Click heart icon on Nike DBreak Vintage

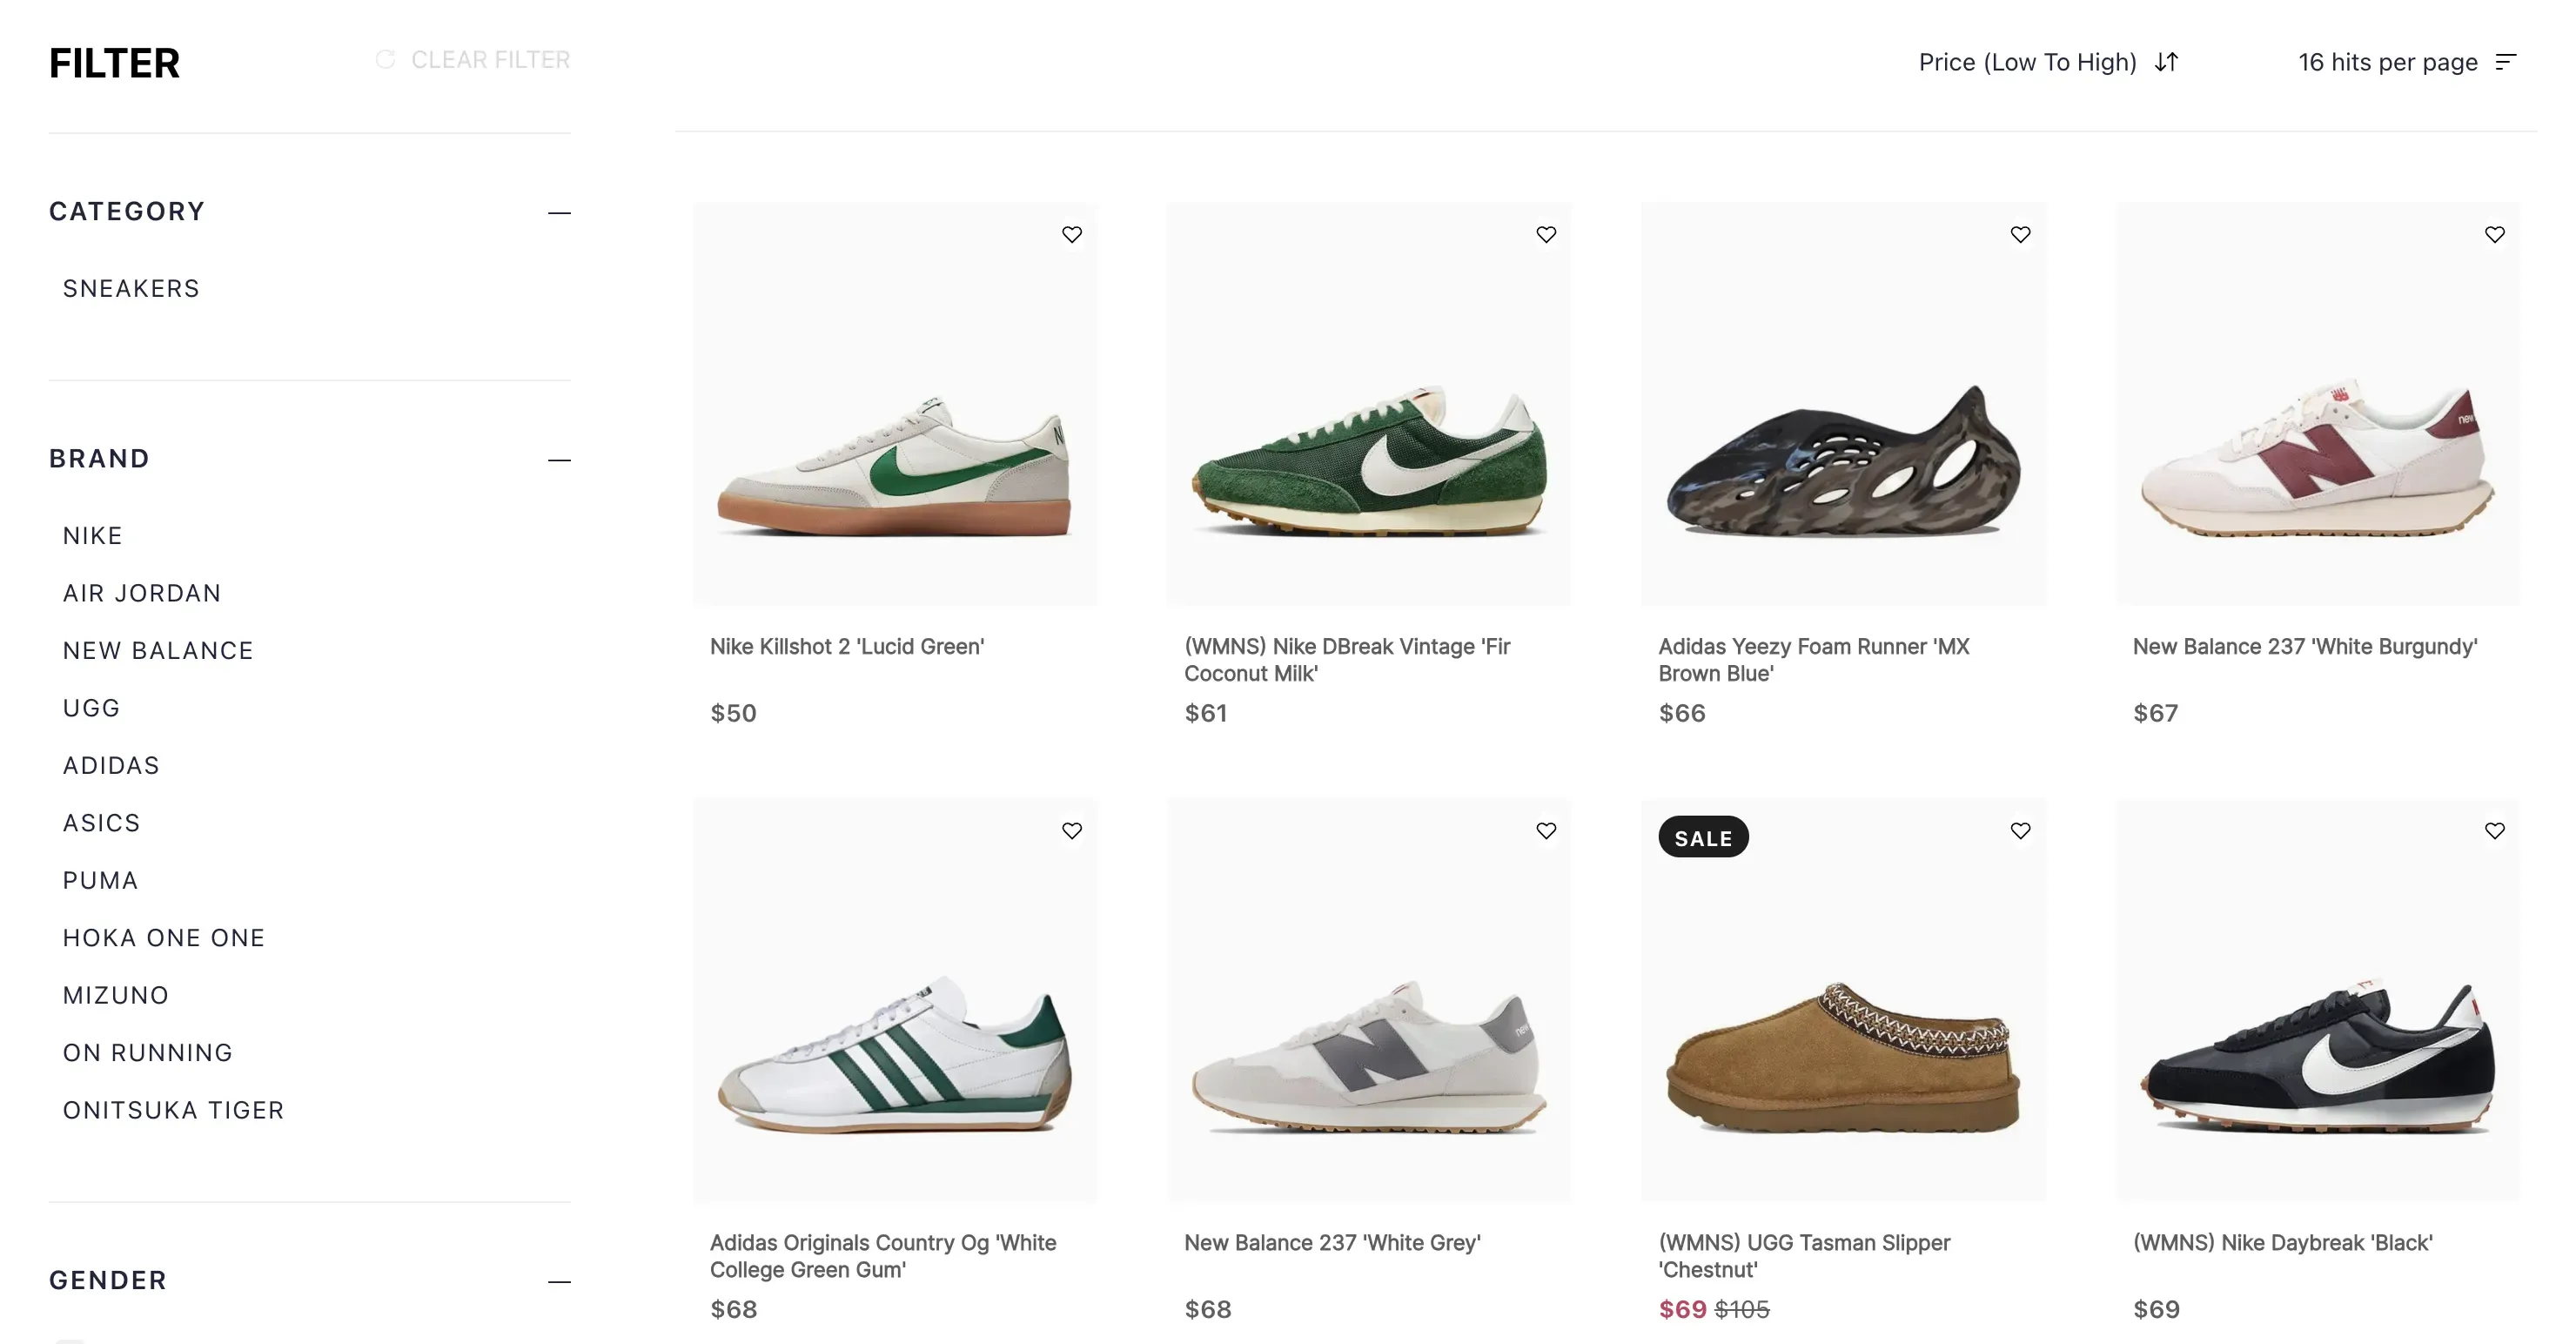1546,234
